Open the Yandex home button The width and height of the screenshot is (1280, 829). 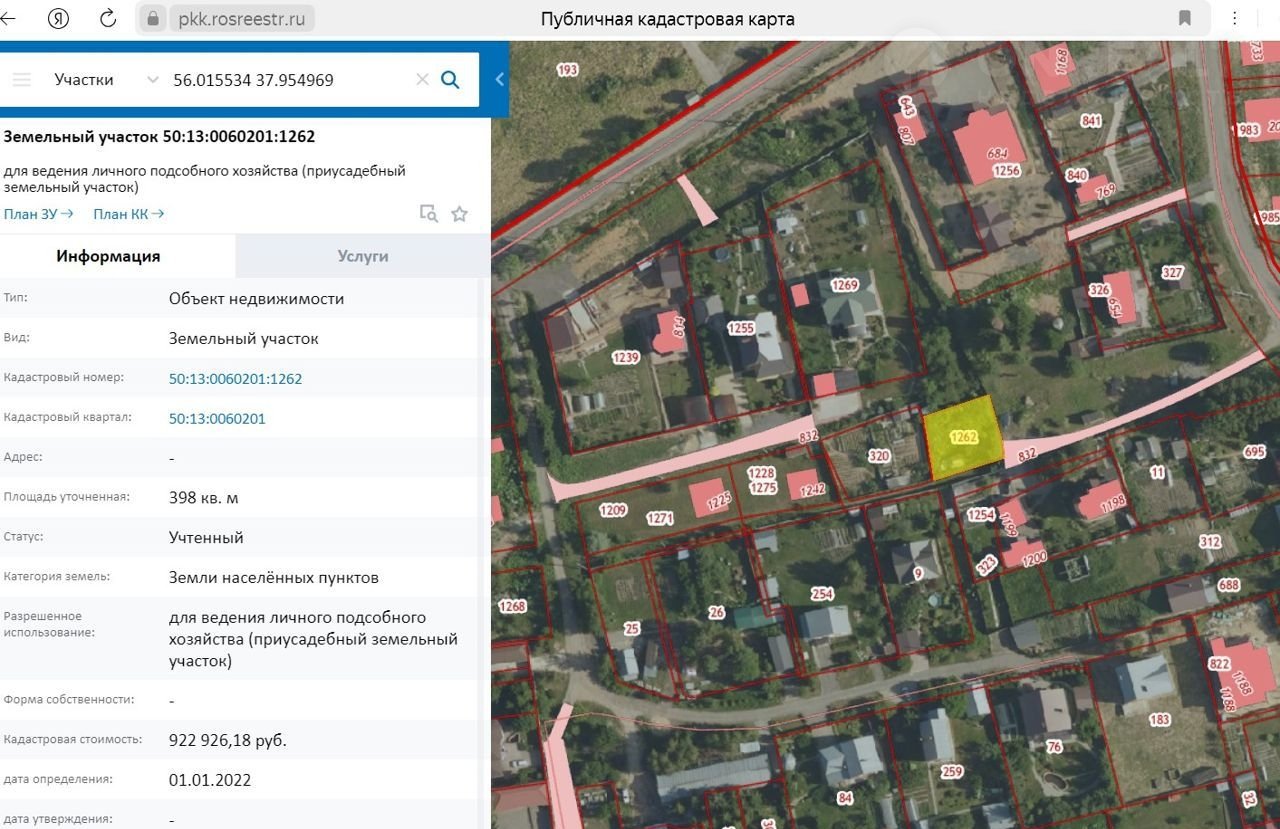[59, 18]
